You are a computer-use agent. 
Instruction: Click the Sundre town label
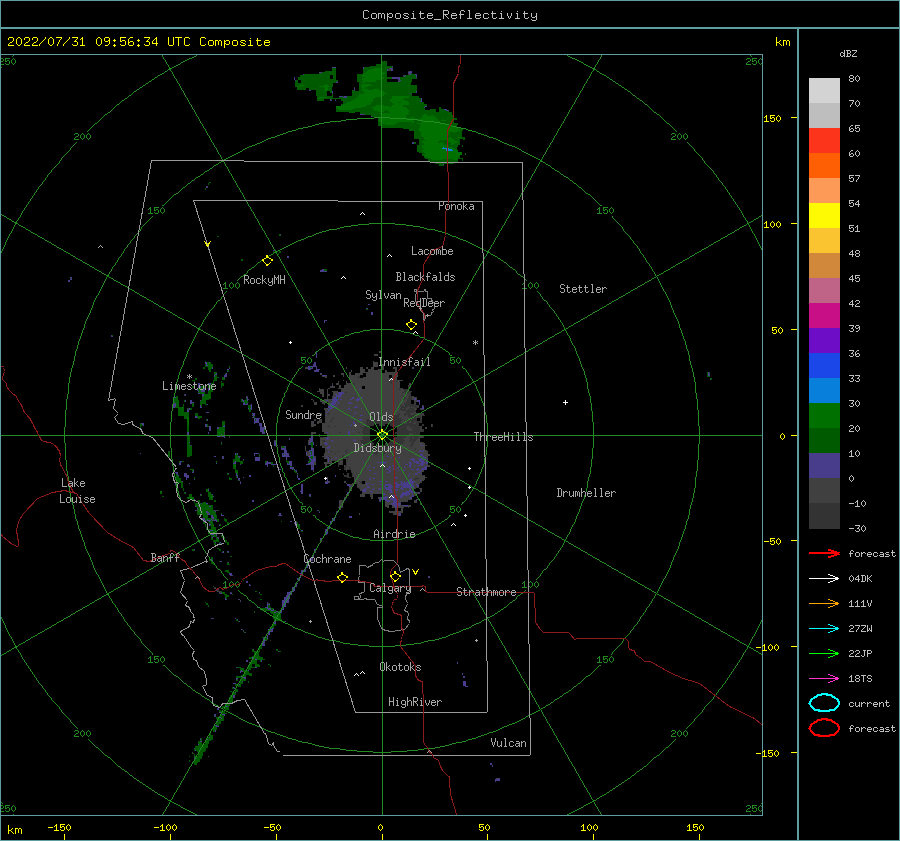click(x=303, y=414)
